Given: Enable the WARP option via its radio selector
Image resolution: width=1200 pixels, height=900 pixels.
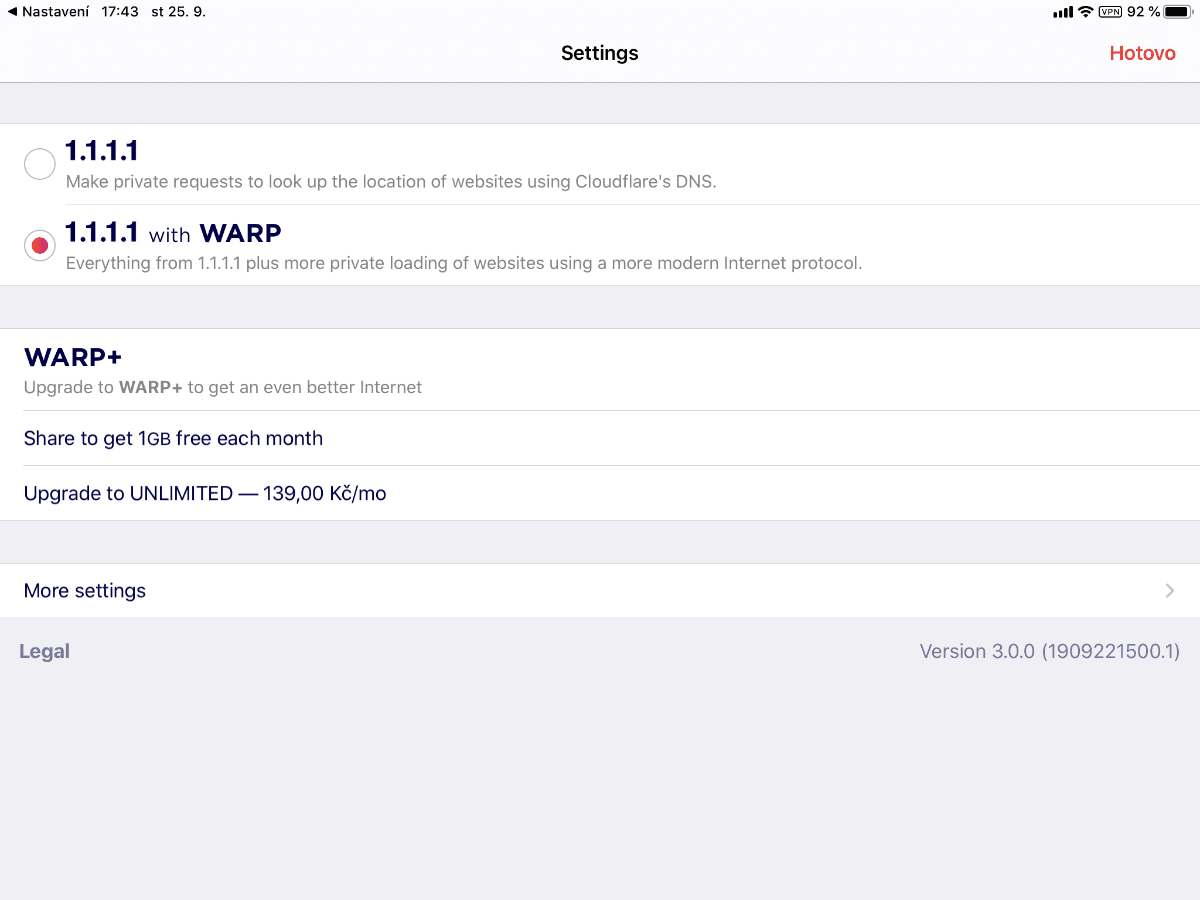Looking at the screenshot, I should [39, 245].
